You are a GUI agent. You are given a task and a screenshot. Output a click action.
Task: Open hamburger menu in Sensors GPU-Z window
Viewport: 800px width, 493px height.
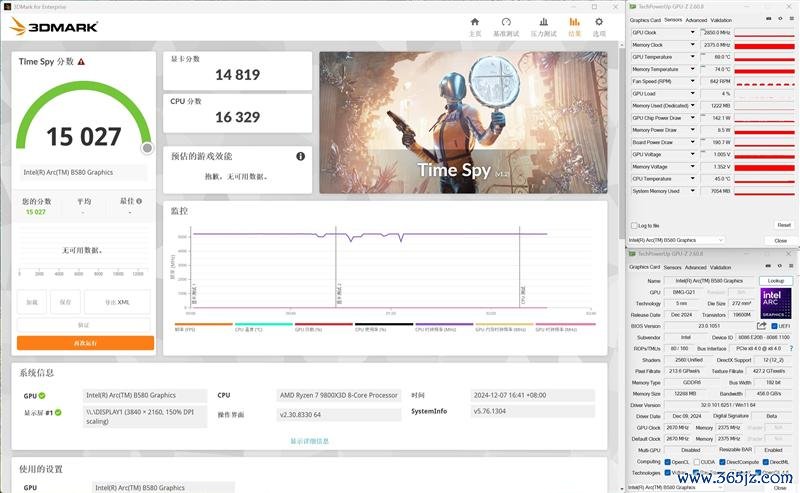pos(791,19)
